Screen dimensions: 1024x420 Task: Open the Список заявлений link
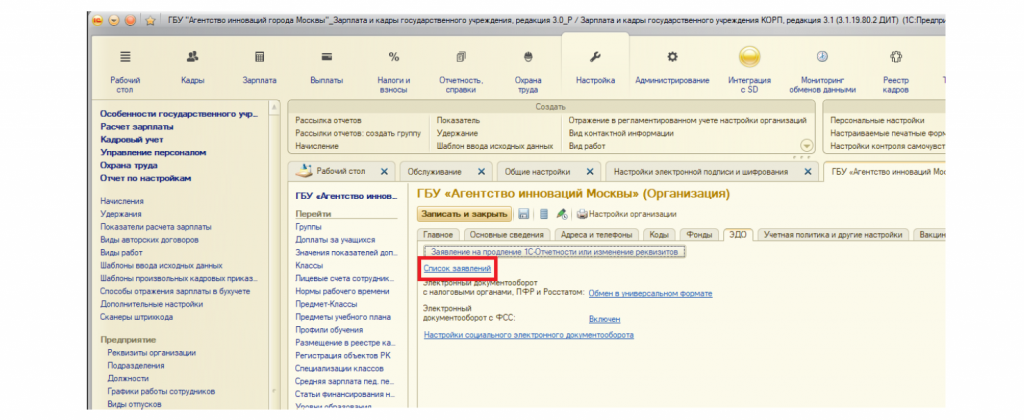(x=457, y=269)
